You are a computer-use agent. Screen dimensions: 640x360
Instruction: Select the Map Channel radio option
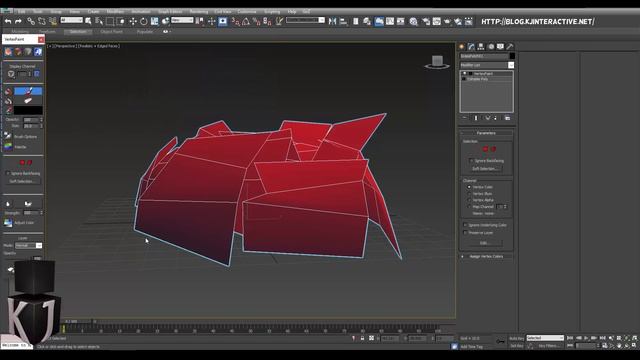(x=469, y=207)
